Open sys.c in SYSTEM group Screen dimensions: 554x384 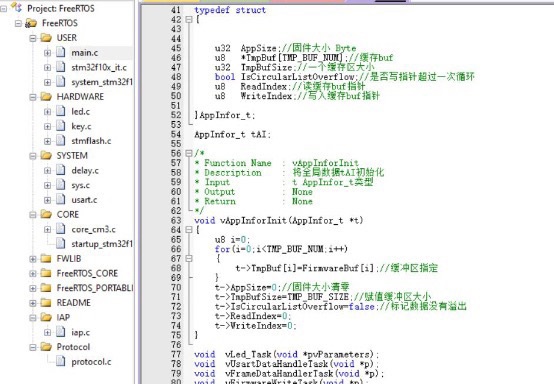click(x=81, y=185)
